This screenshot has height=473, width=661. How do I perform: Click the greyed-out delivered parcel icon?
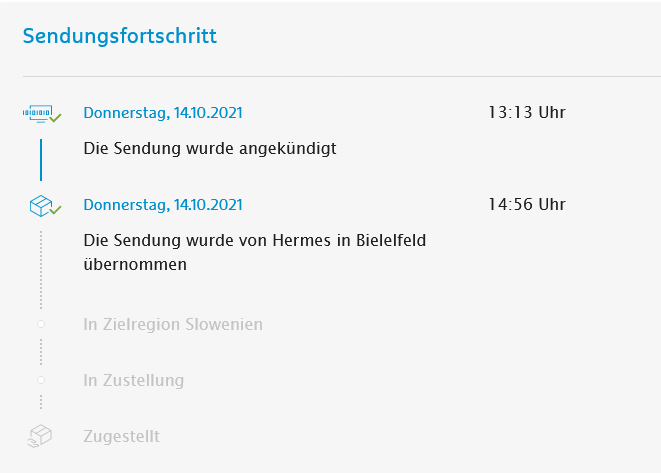(41, 437)
